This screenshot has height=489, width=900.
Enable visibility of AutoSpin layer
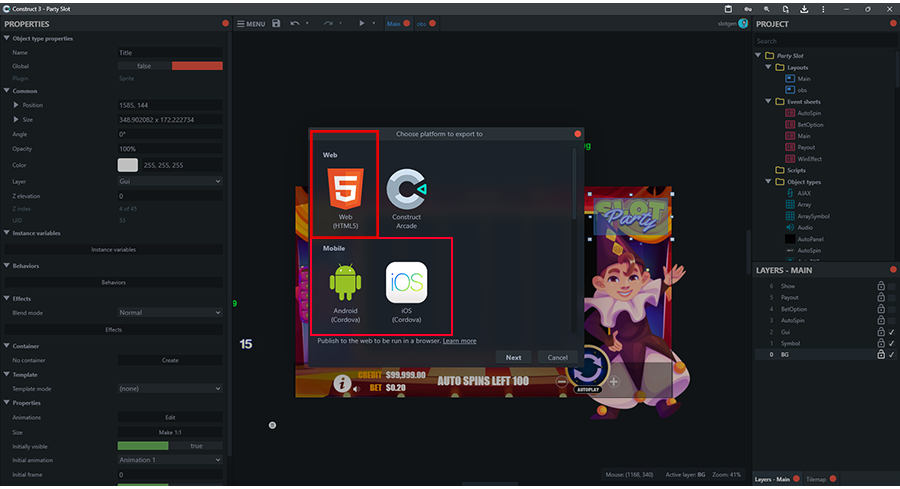[x=891, y=320]
